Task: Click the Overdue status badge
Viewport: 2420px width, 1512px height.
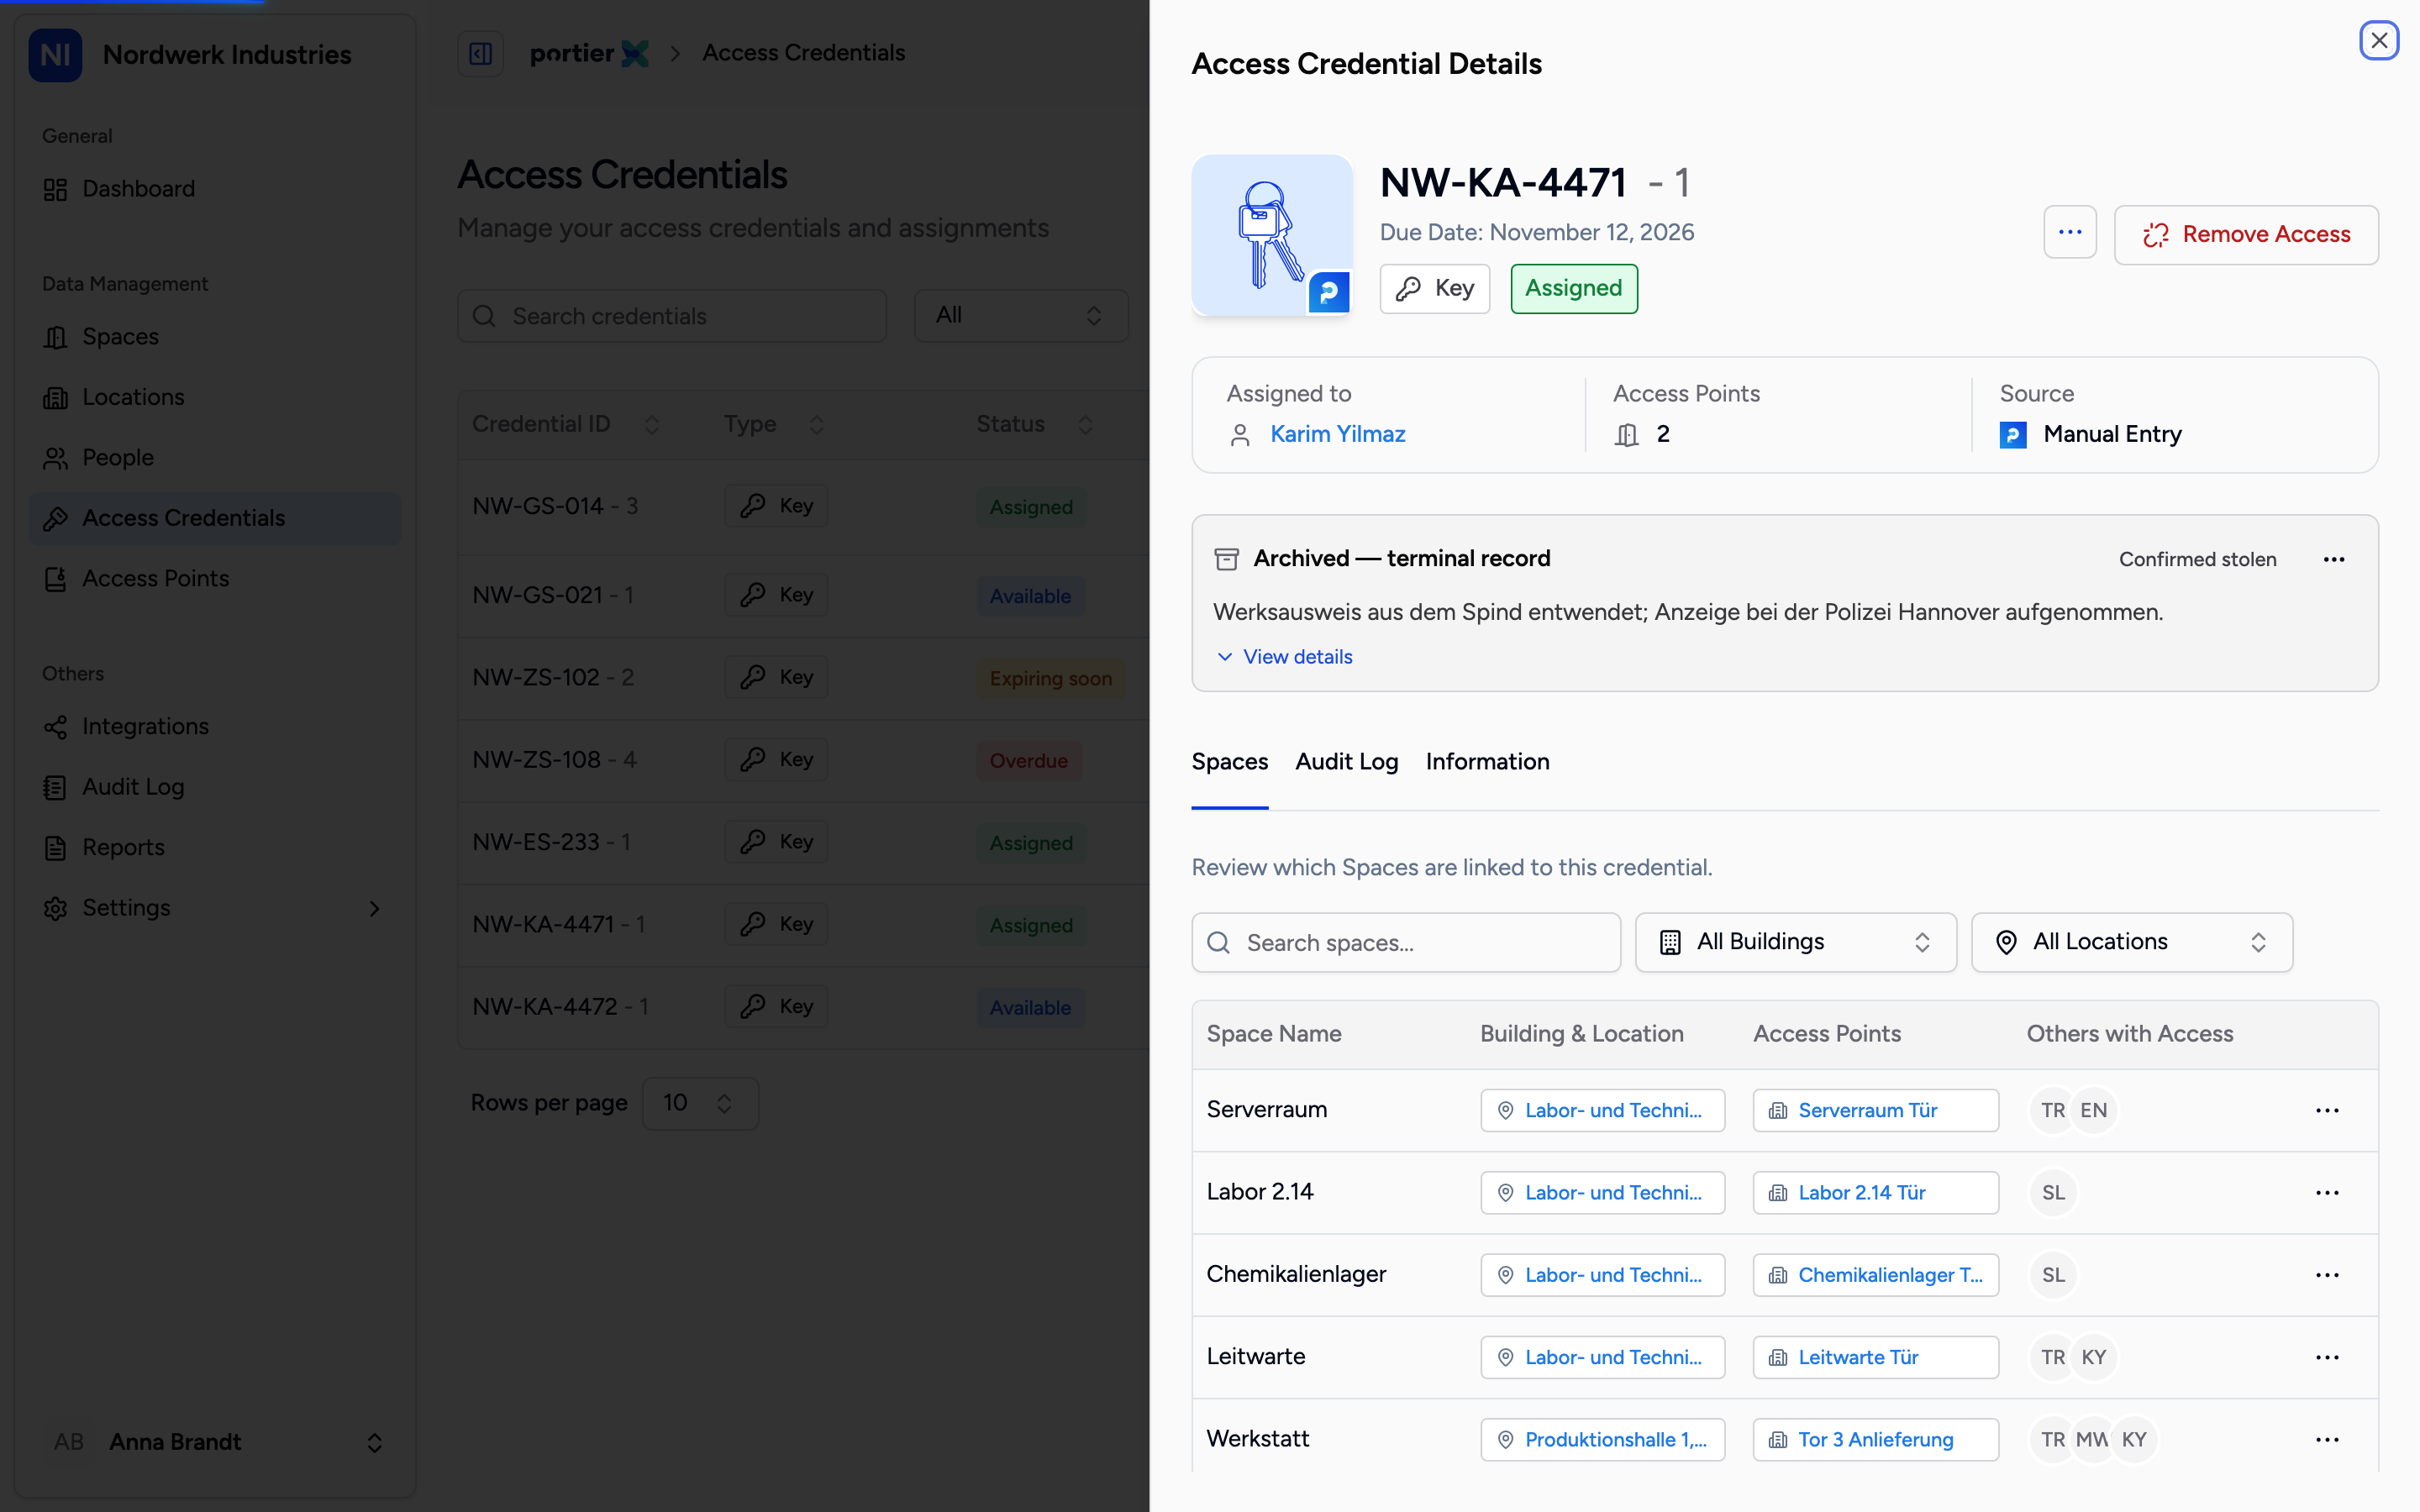Action: [x=1028, y=761]
